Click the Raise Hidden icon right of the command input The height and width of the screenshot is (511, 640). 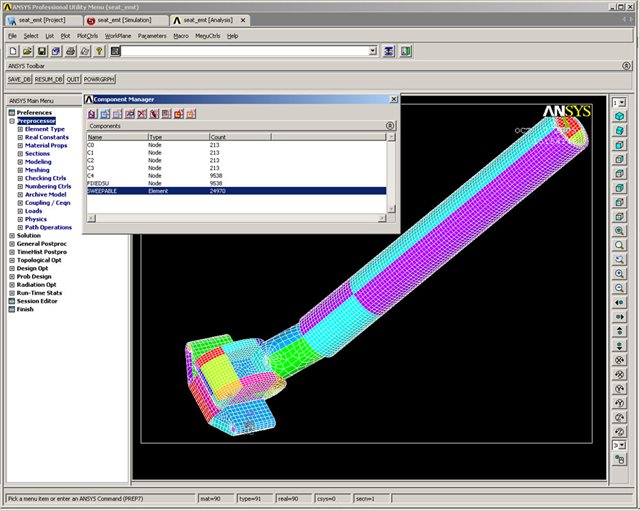[x=389, y=51]
